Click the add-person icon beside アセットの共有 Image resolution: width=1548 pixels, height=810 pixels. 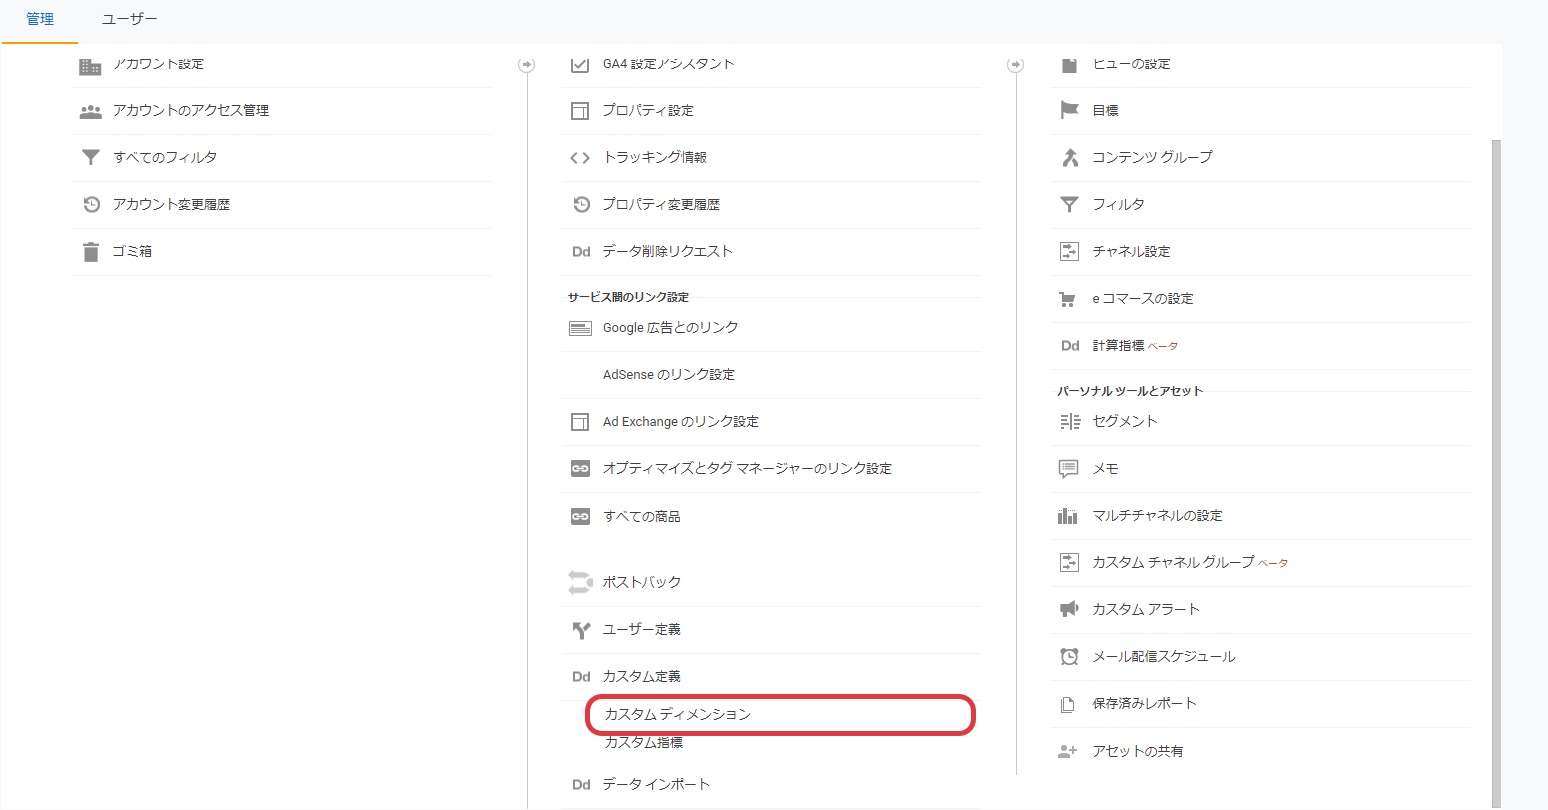point(1068,751)
